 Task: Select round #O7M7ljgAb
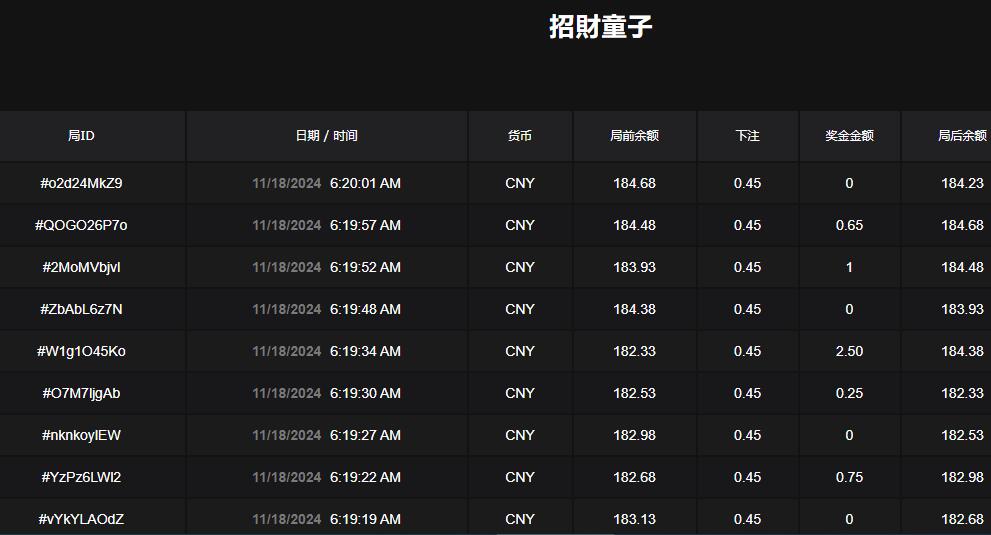point(81,393)
